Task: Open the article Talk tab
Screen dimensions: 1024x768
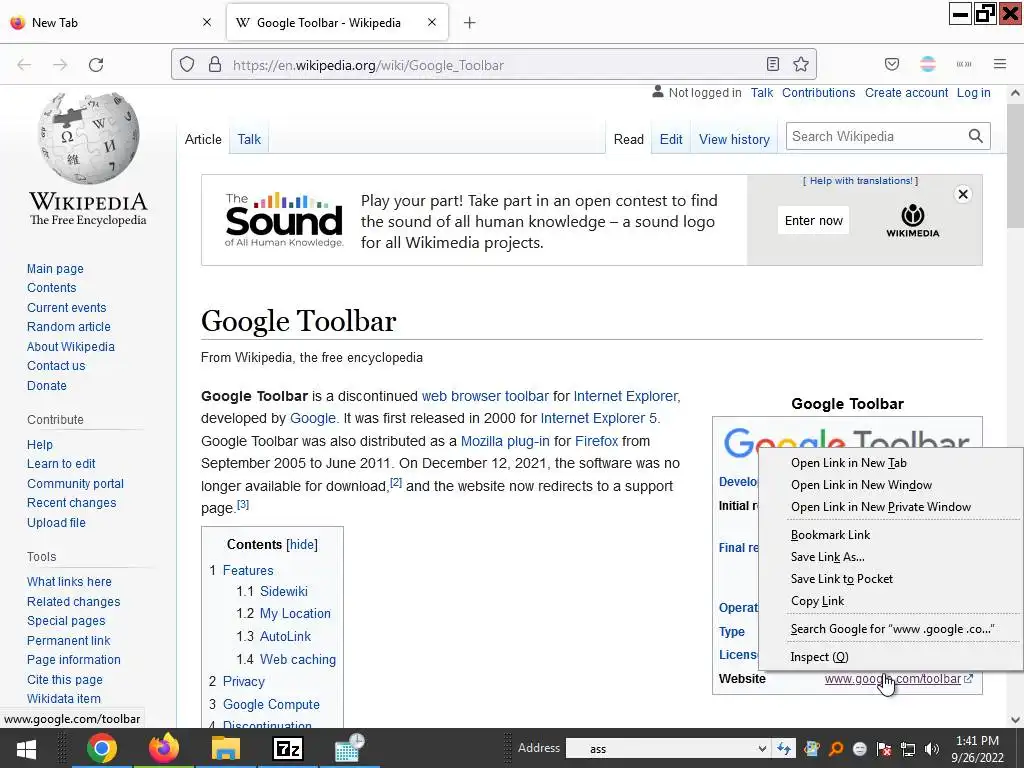Action: (x=249, y=139)
